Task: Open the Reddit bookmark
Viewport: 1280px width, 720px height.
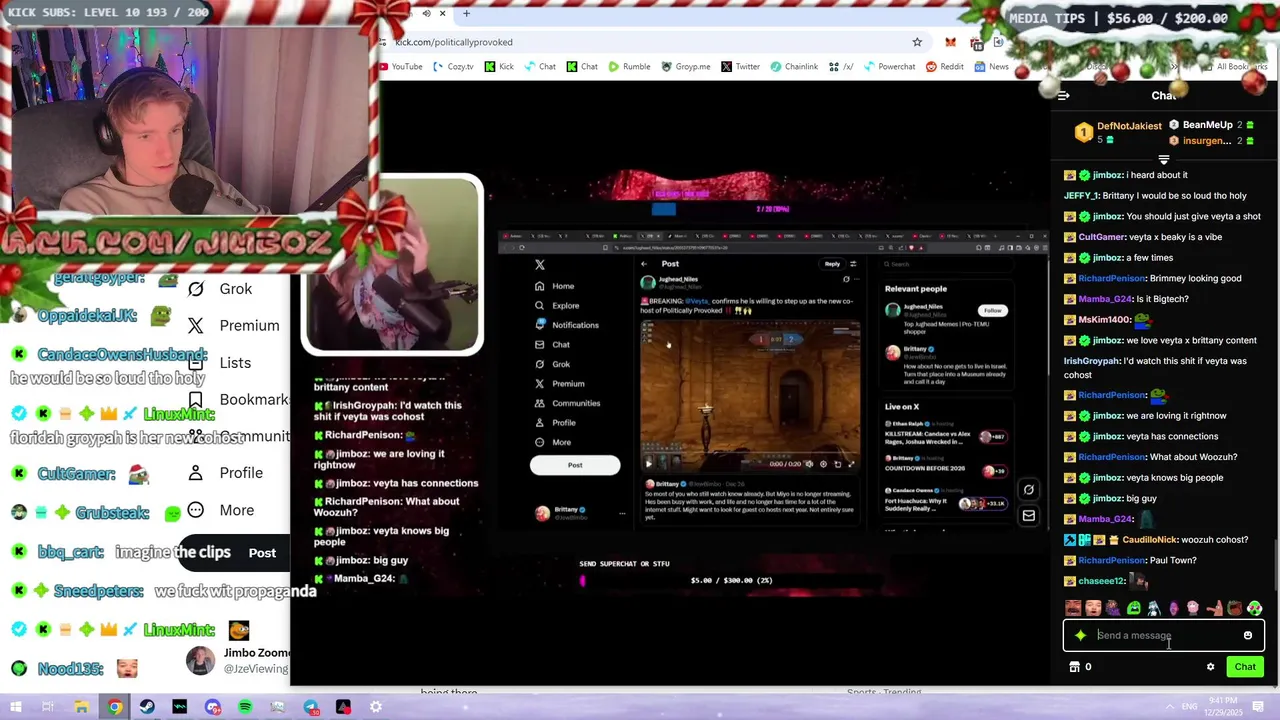Action: click(x=945, y=67)
